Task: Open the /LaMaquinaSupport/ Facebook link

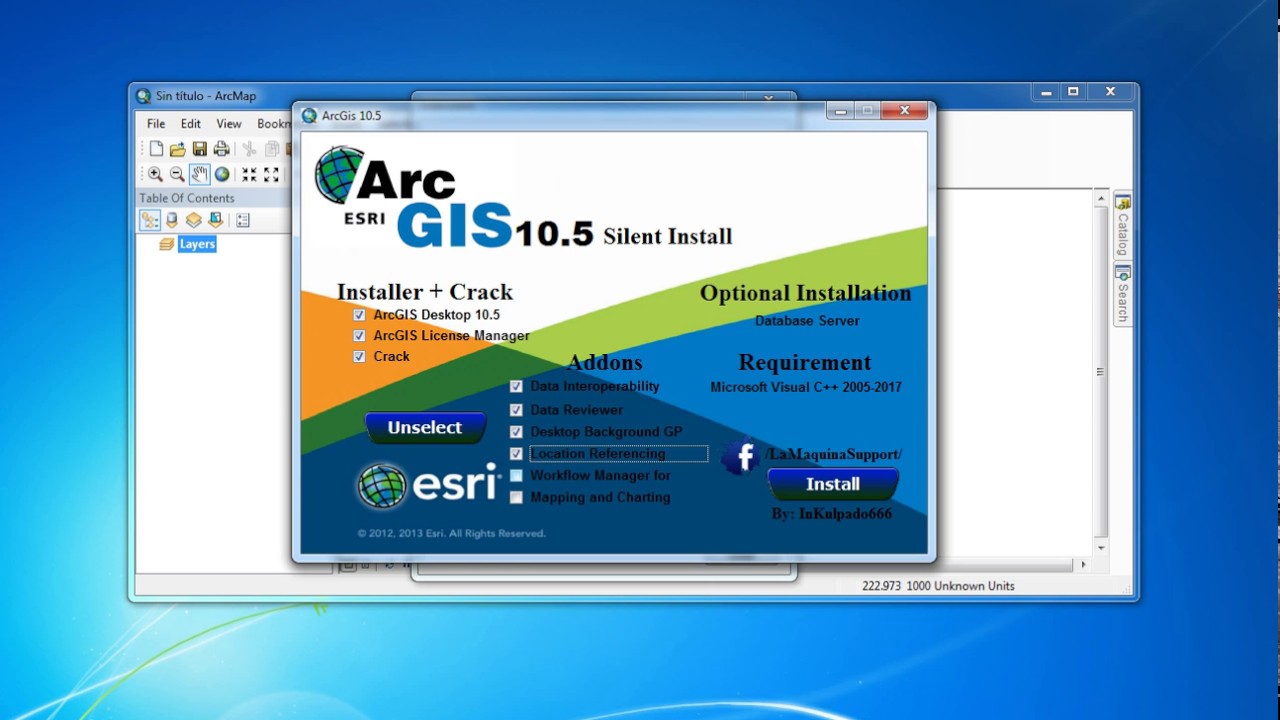Action: (834, 454)
